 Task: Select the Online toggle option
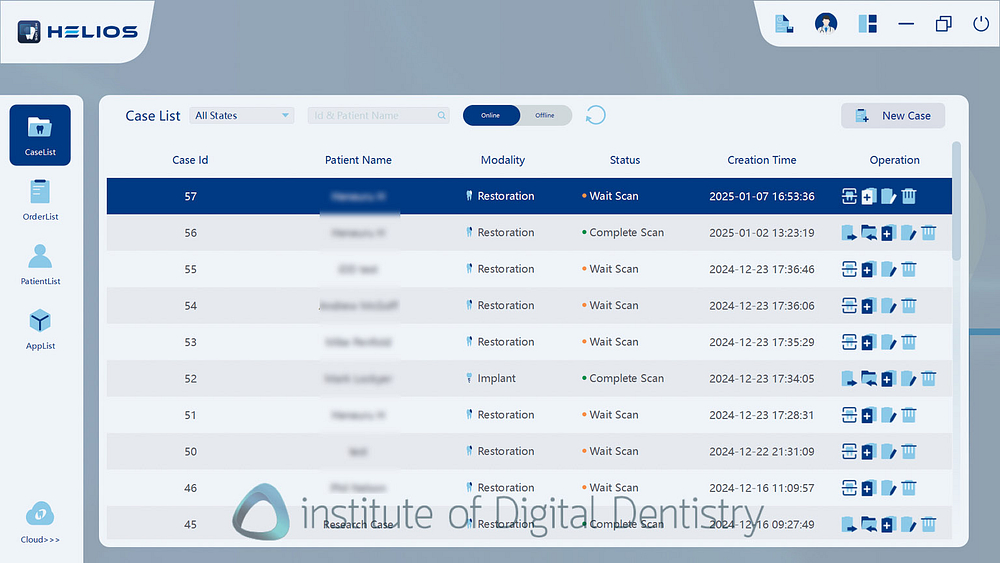tap(491, 116)
